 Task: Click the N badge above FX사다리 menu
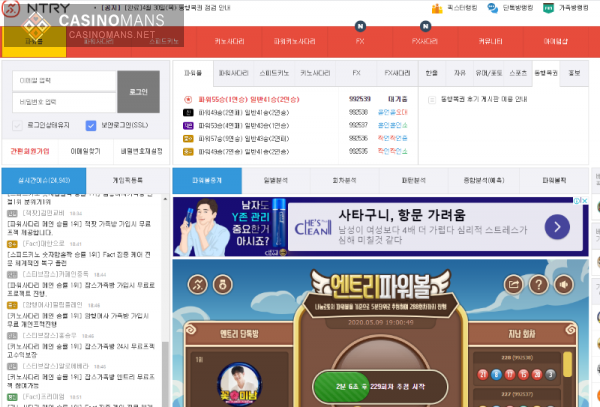click(x=426, y=26)
